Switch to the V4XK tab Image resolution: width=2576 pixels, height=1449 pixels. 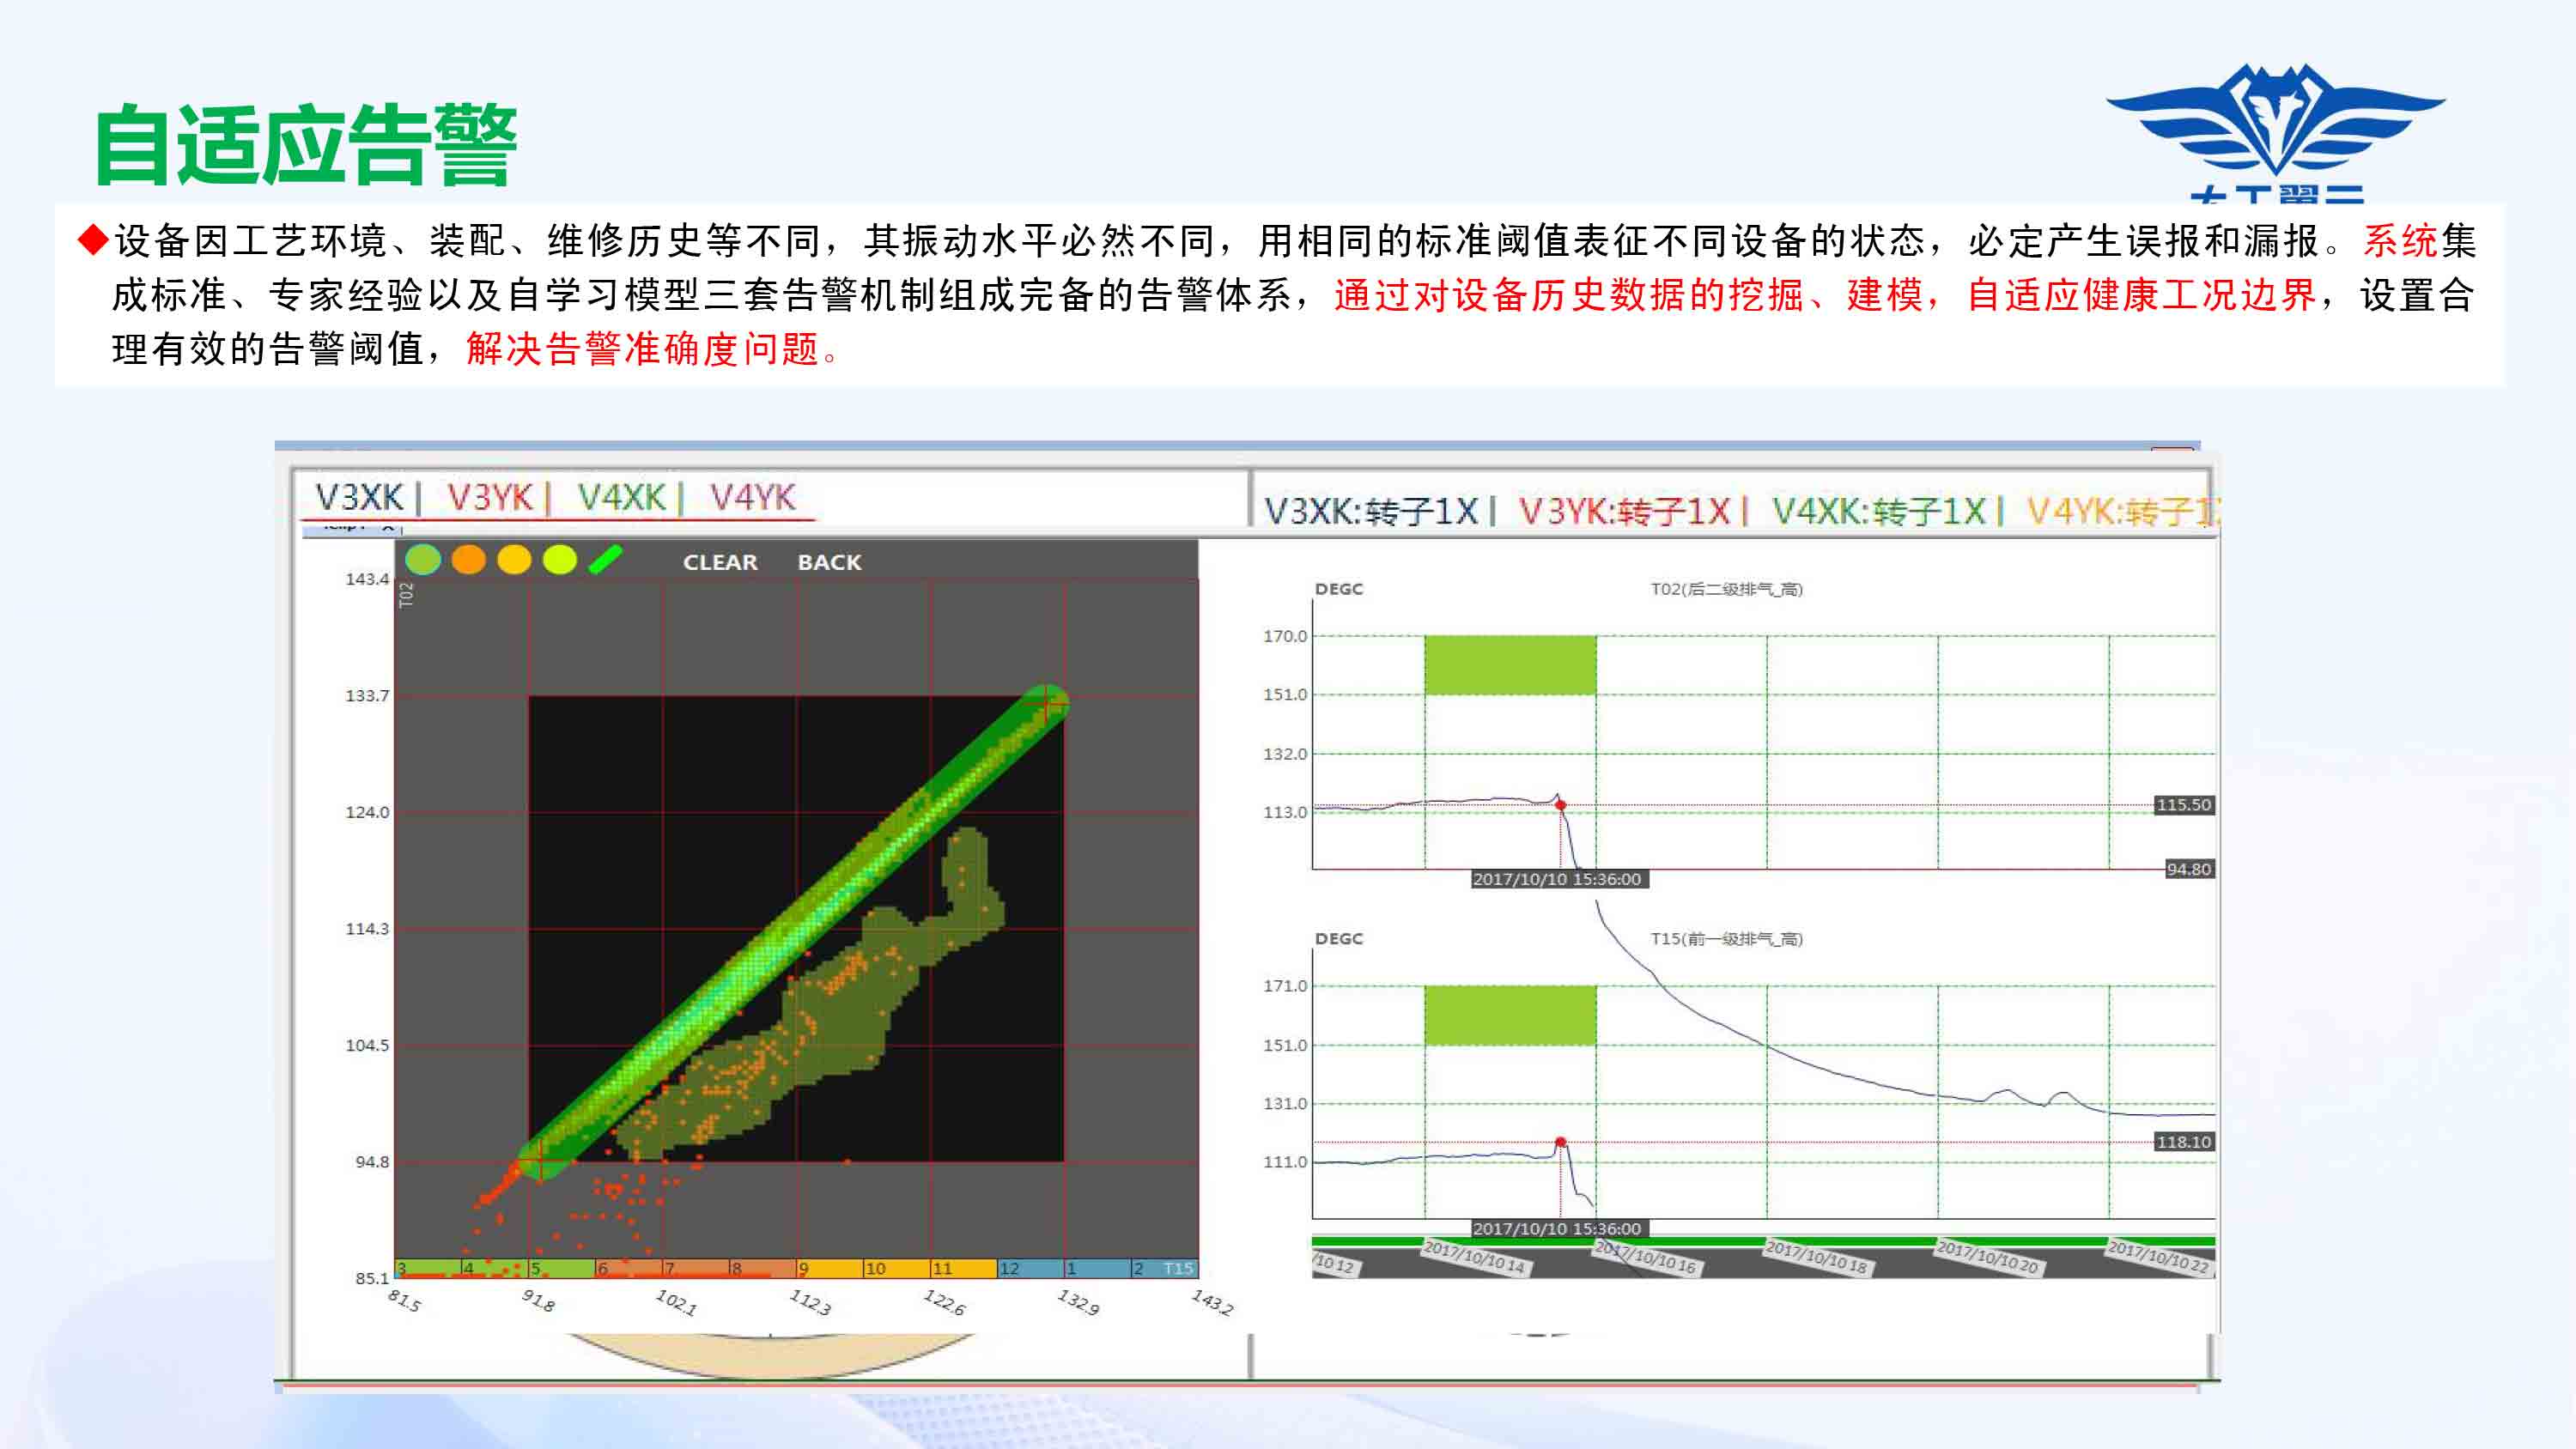(621, 497)
